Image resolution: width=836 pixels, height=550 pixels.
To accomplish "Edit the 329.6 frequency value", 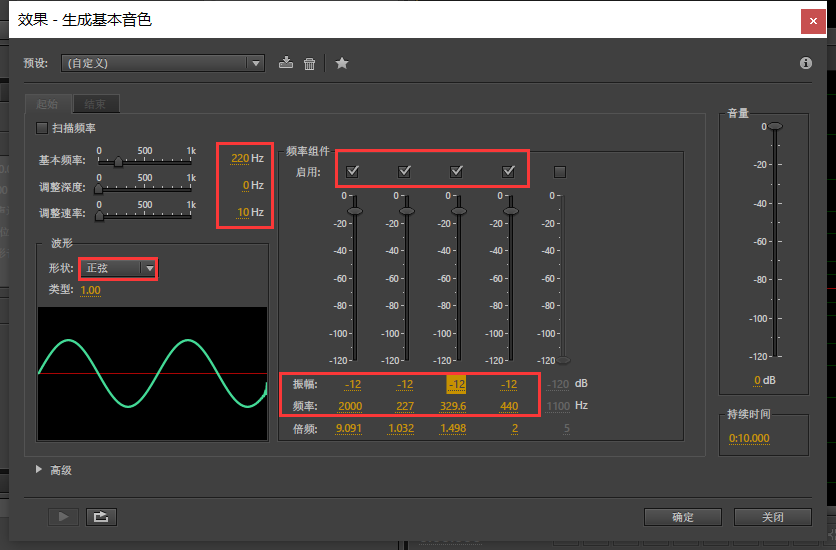I will point(453,406).
